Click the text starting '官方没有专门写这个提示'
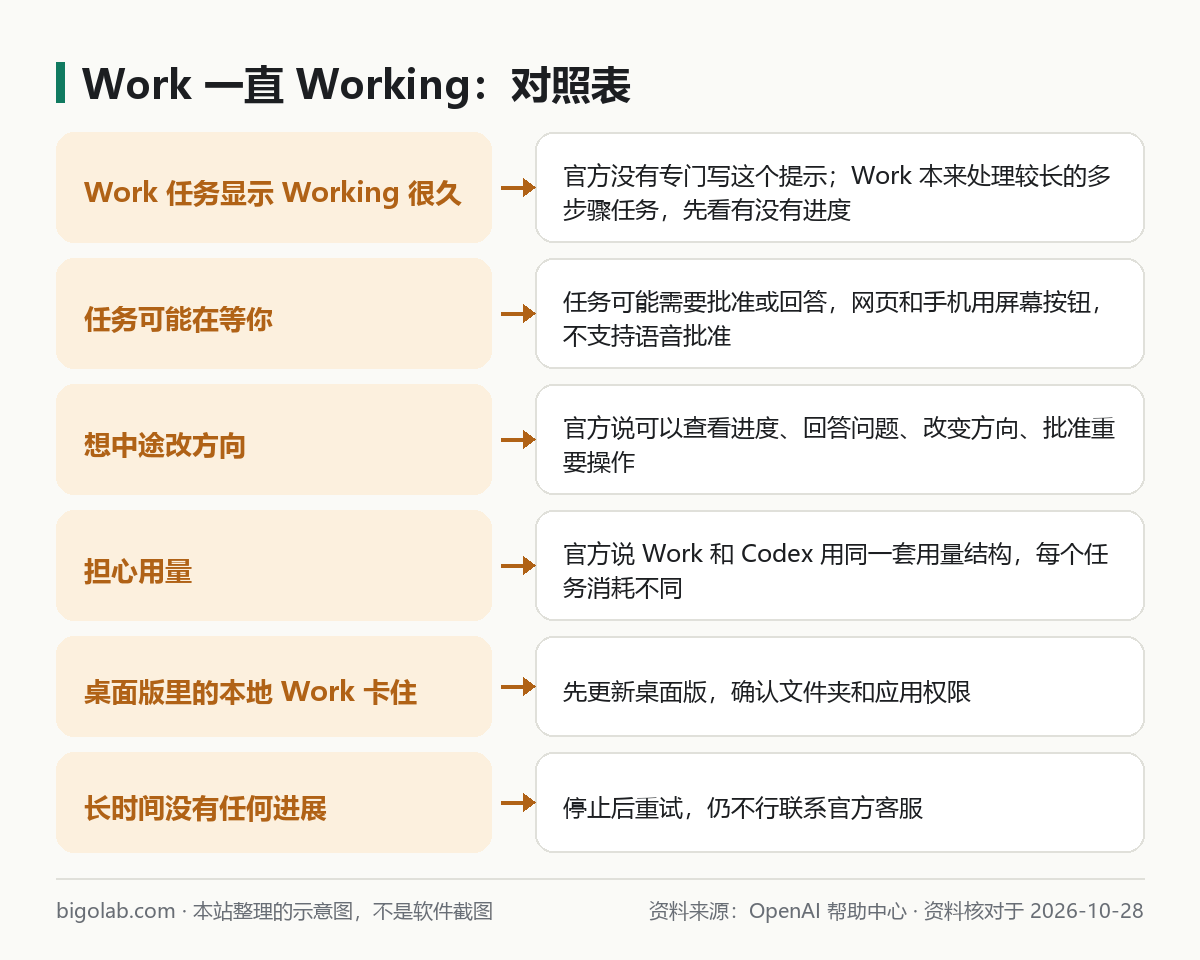 [837, 193]
